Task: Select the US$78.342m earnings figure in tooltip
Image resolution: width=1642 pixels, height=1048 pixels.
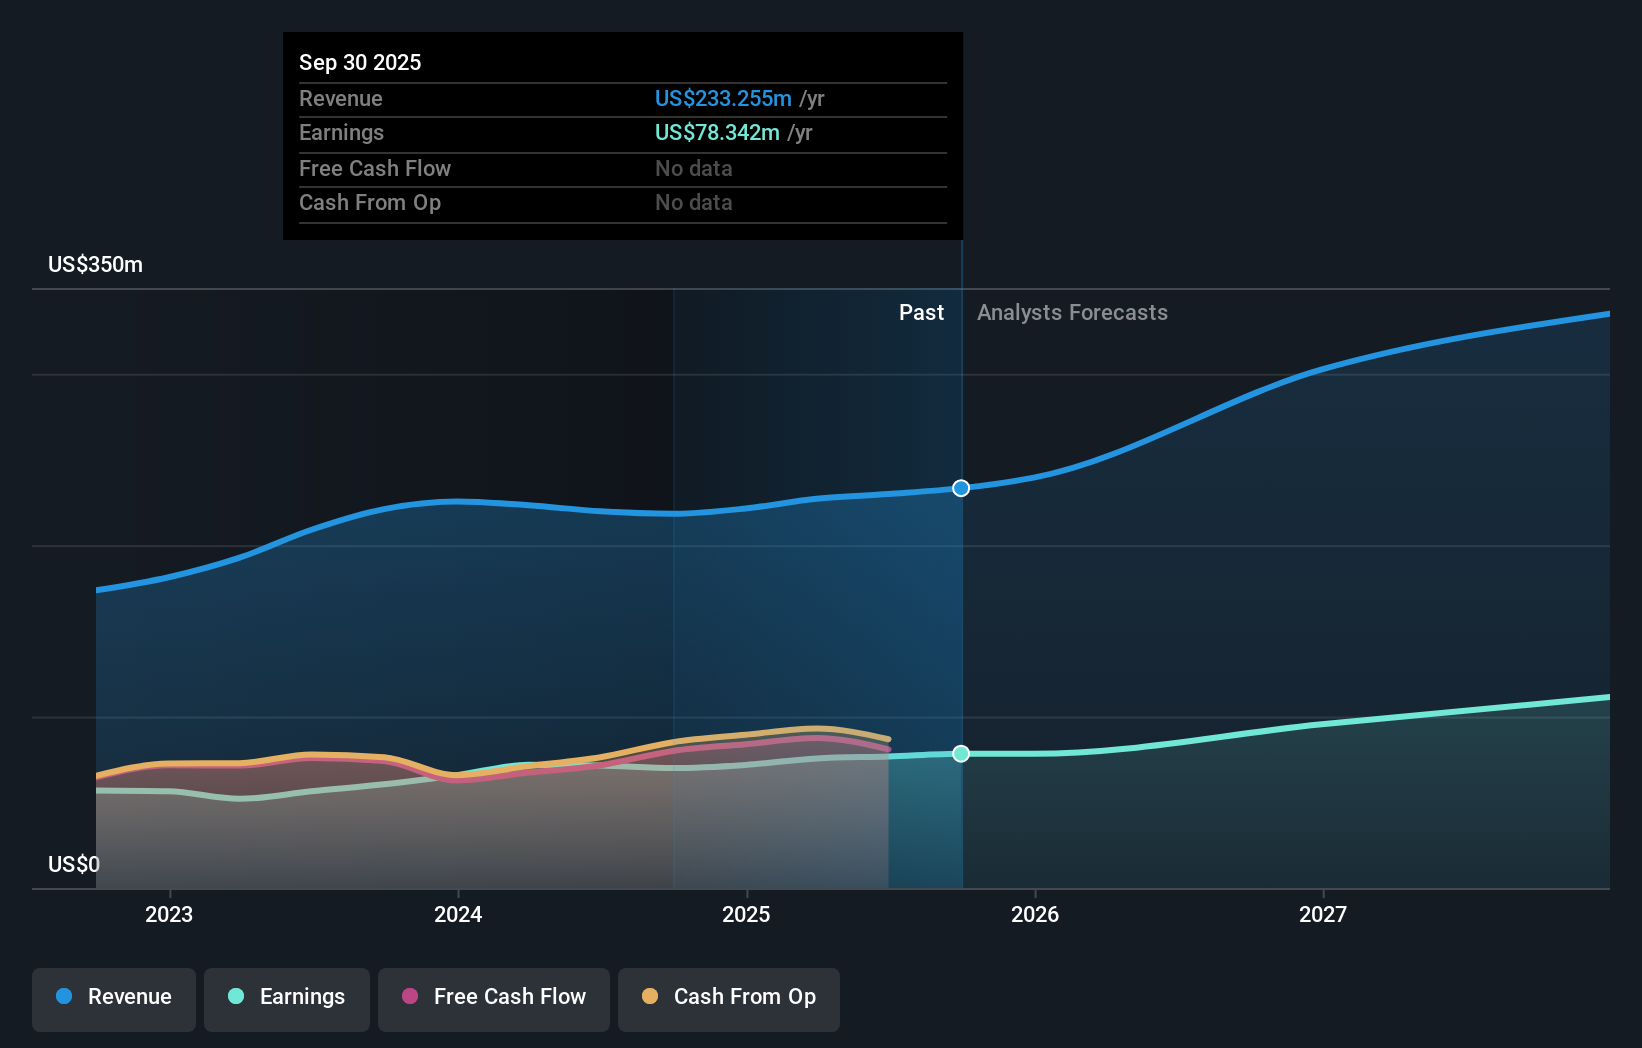Action: pos(715,132)
